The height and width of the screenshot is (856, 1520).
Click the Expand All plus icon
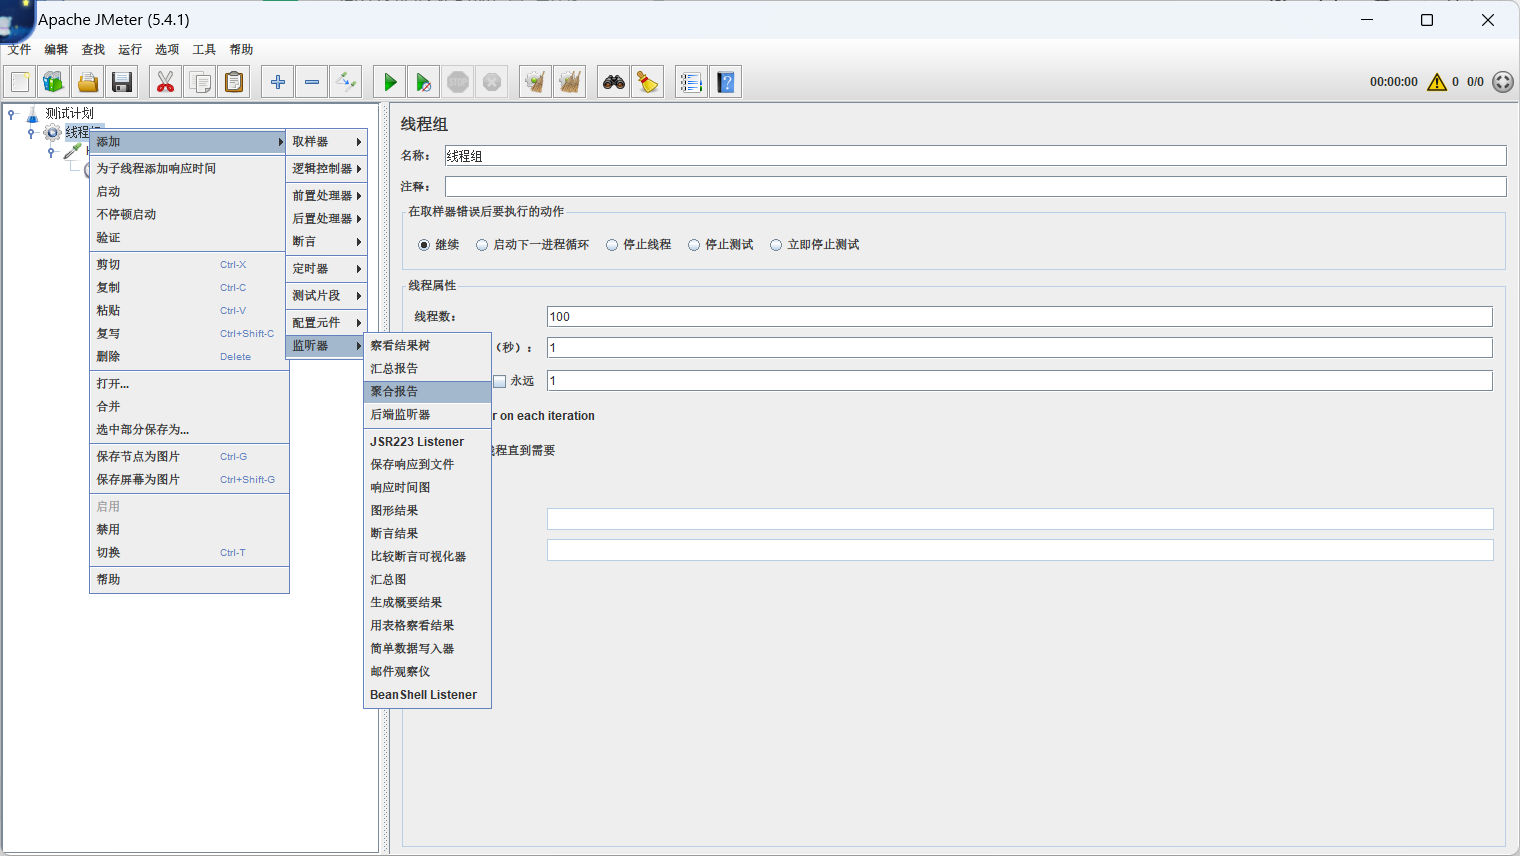click(x=278, y=82)
